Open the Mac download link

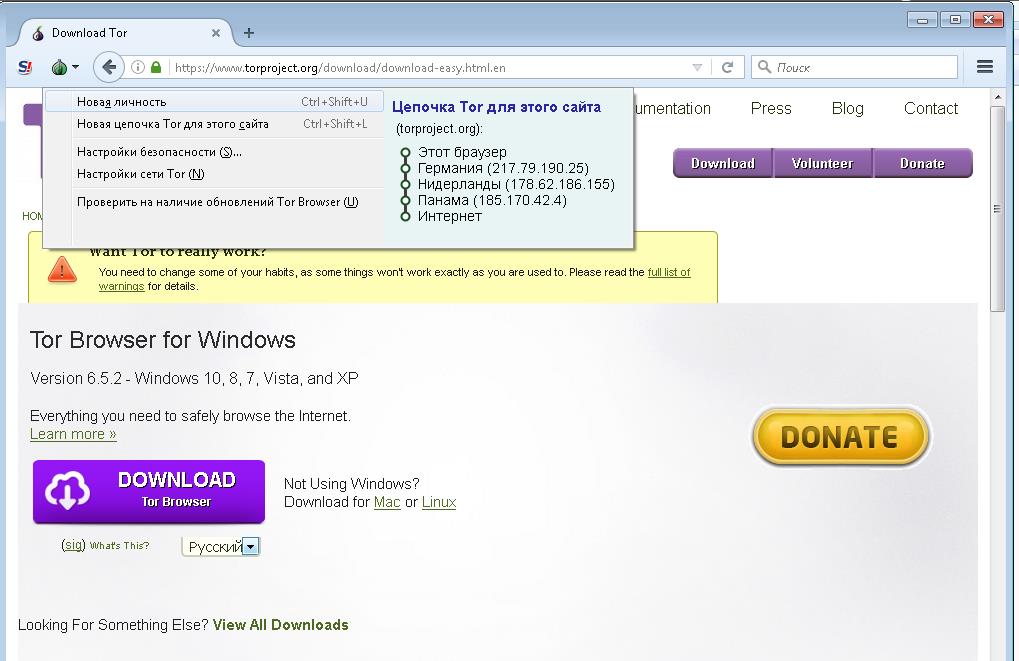(387, 502)
